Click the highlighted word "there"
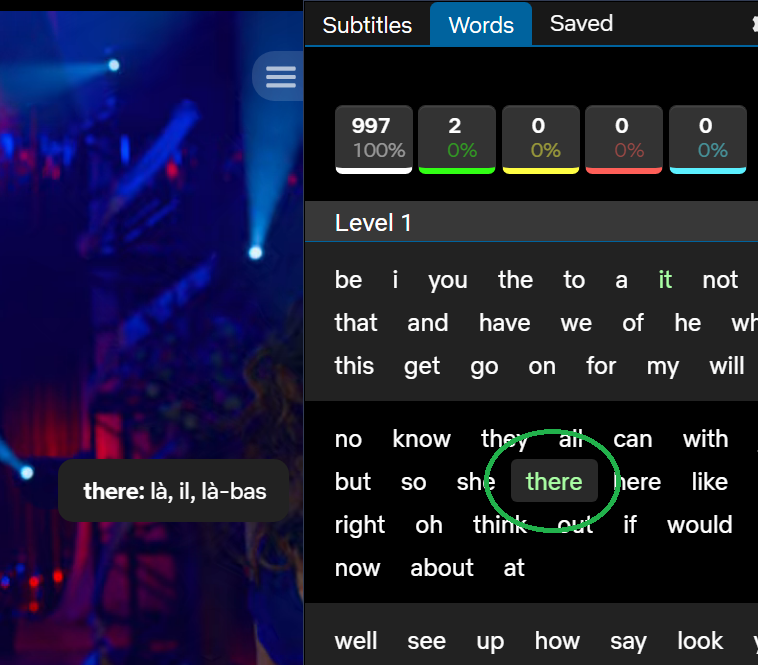 tap(554, 482)
